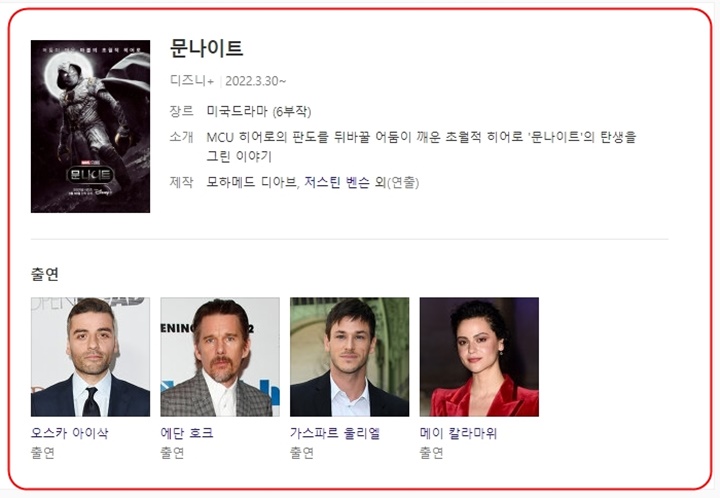The image size is (720, 498).
Task: Click the 오스카 아이삭 name link
Action: [x=69, y=433]
